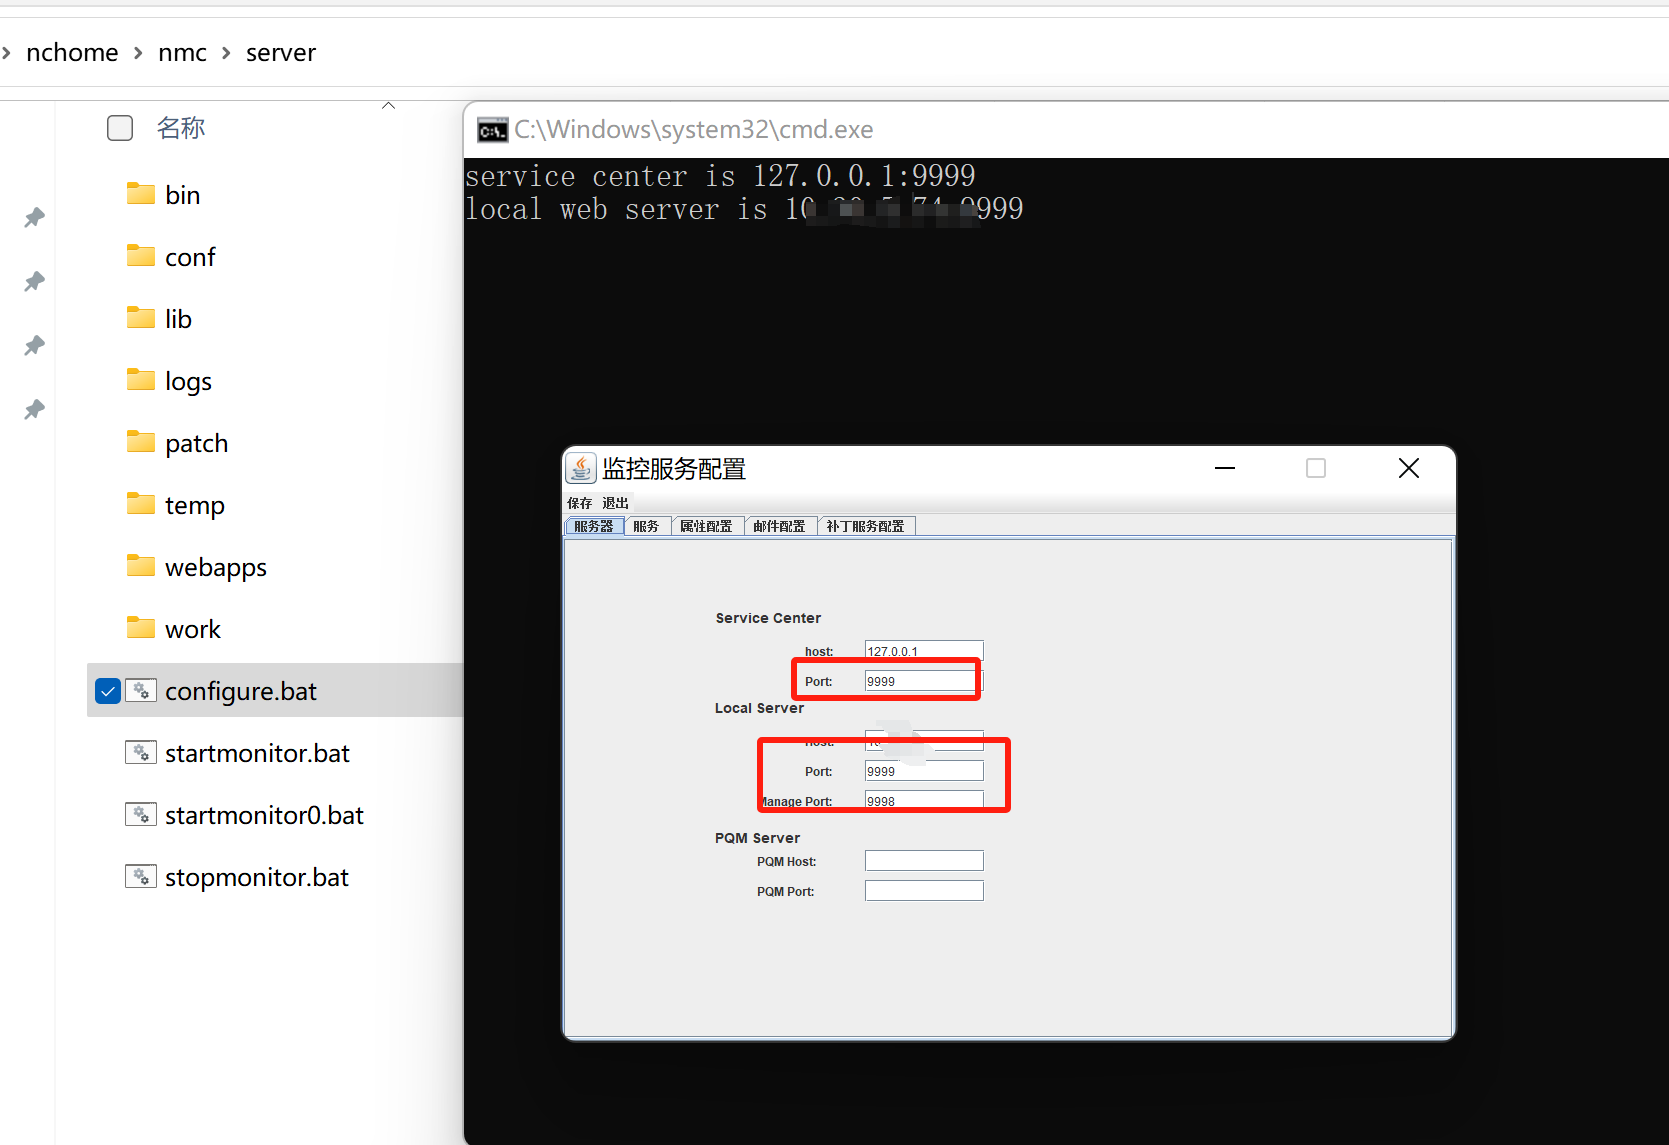Click the PQM Port input field

coord(924,891)
